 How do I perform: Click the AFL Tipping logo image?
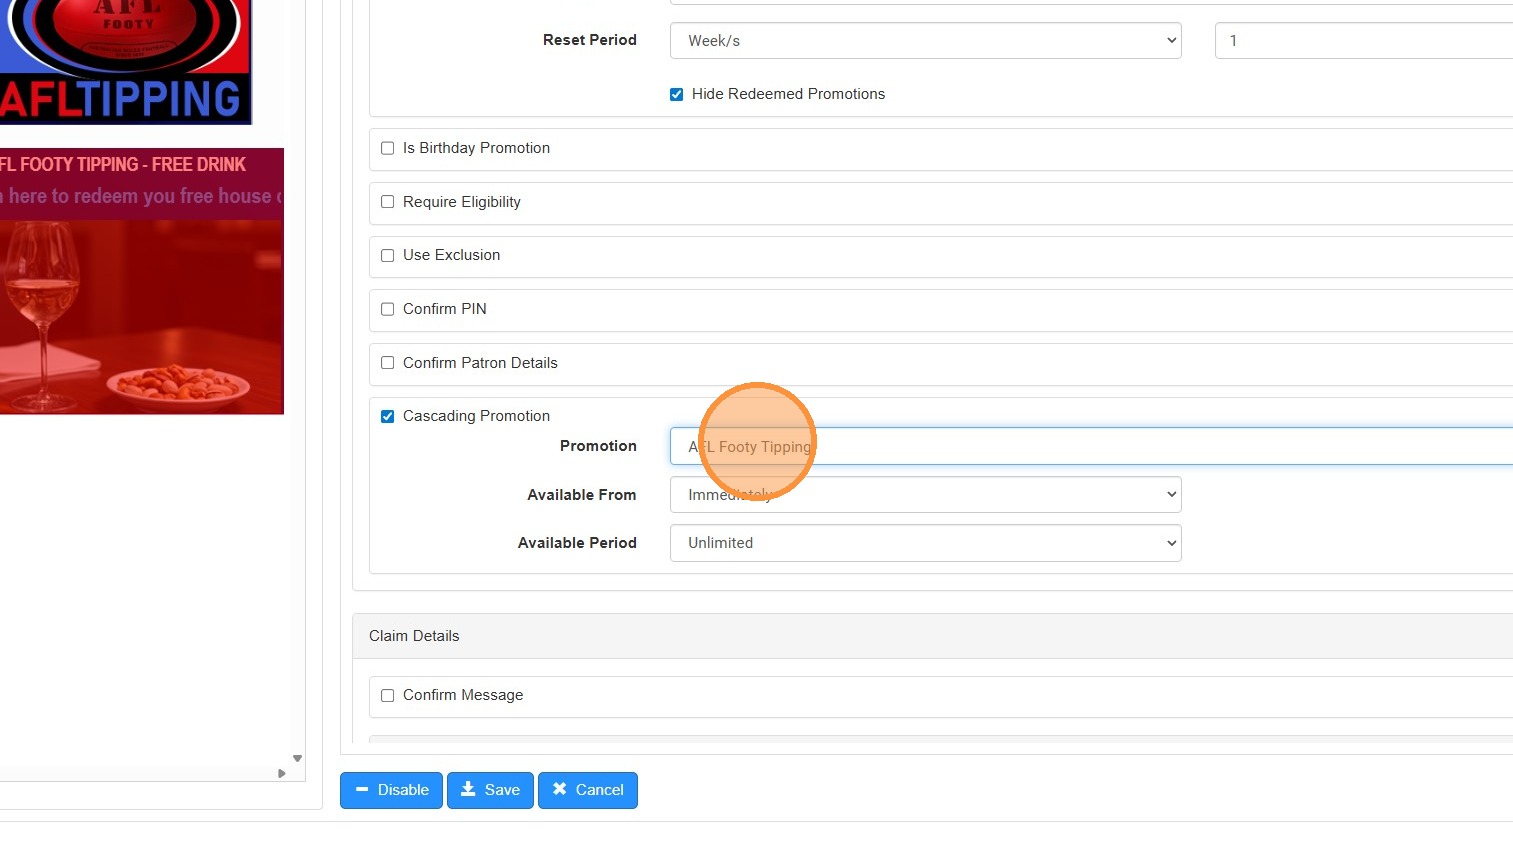click(x=125, y=60)
